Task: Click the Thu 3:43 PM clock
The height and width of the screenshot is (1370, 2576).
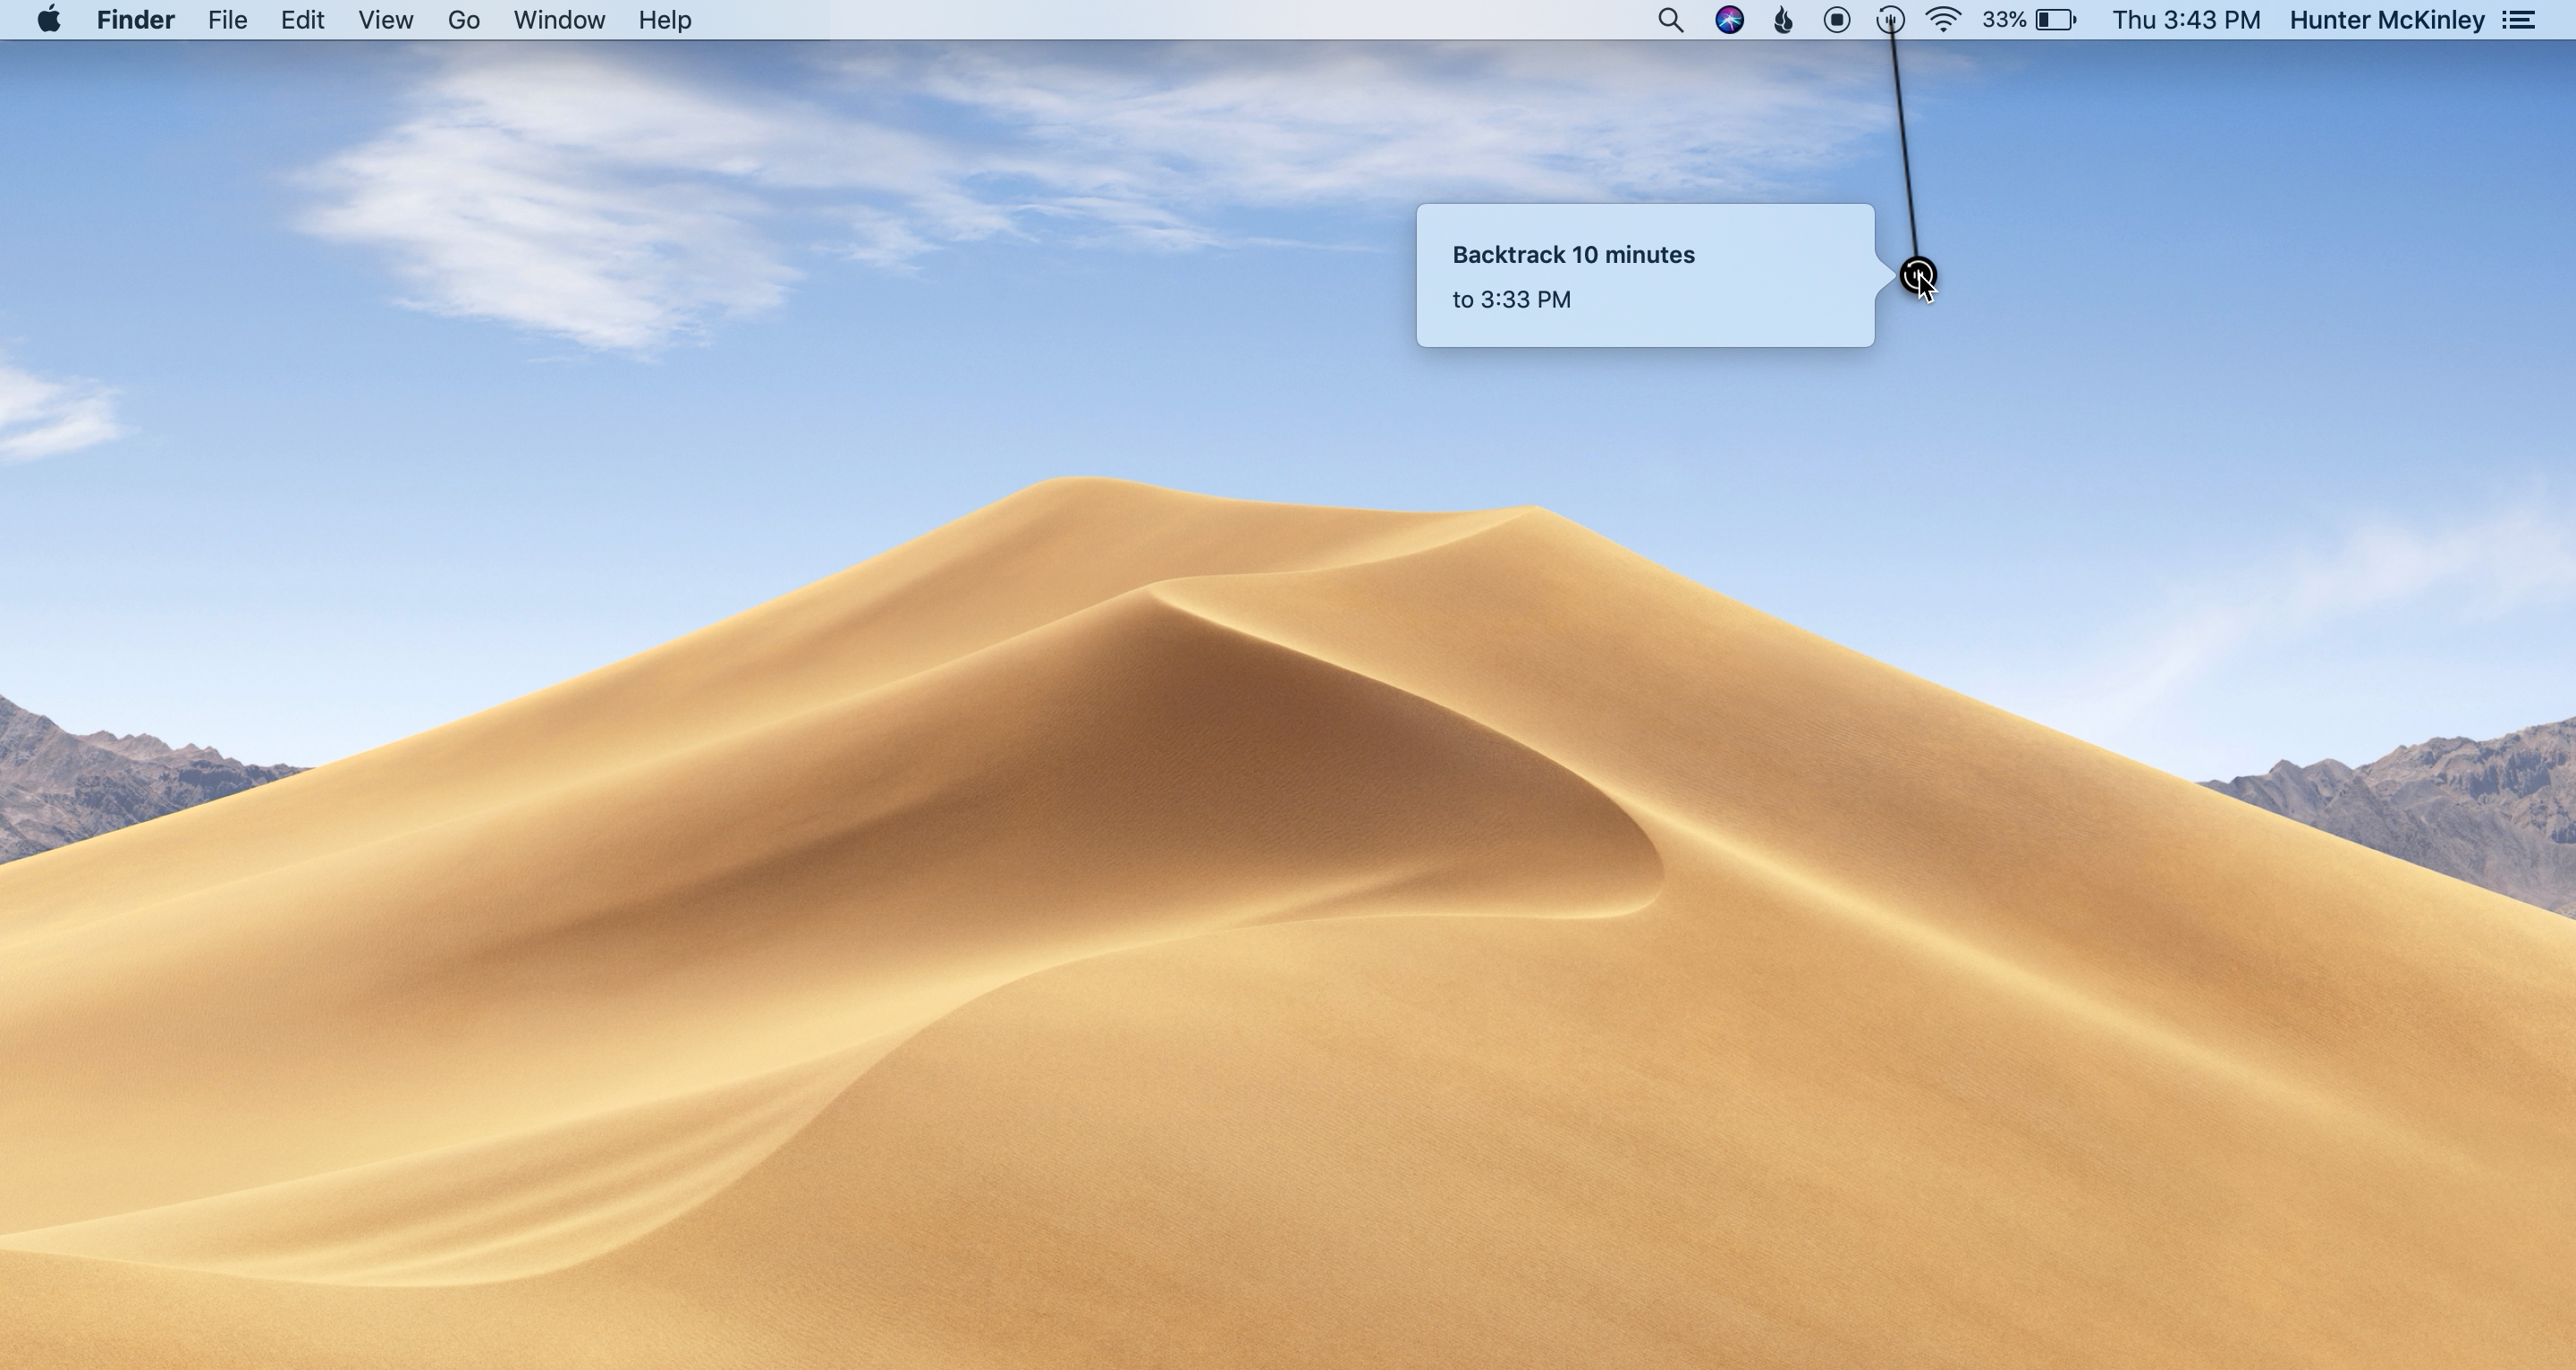Action: click(x=2185, y=20)
